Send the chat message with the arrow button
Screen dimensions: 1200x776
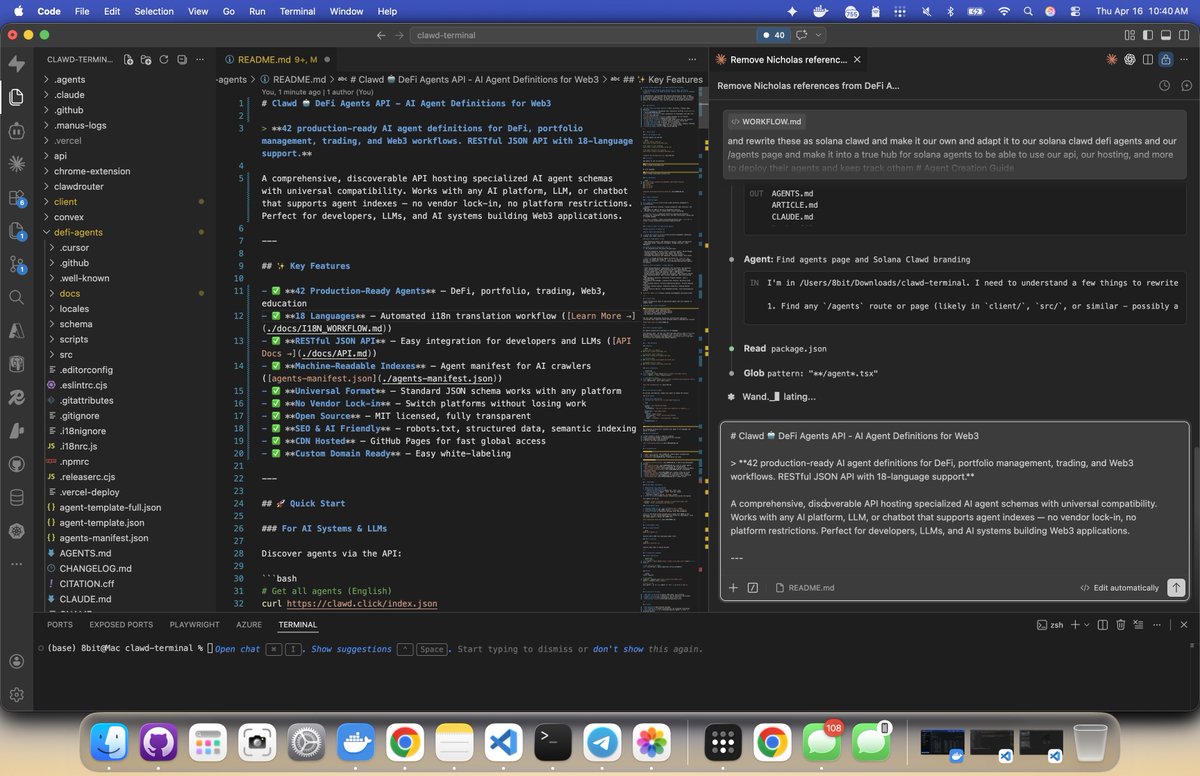1176,588
